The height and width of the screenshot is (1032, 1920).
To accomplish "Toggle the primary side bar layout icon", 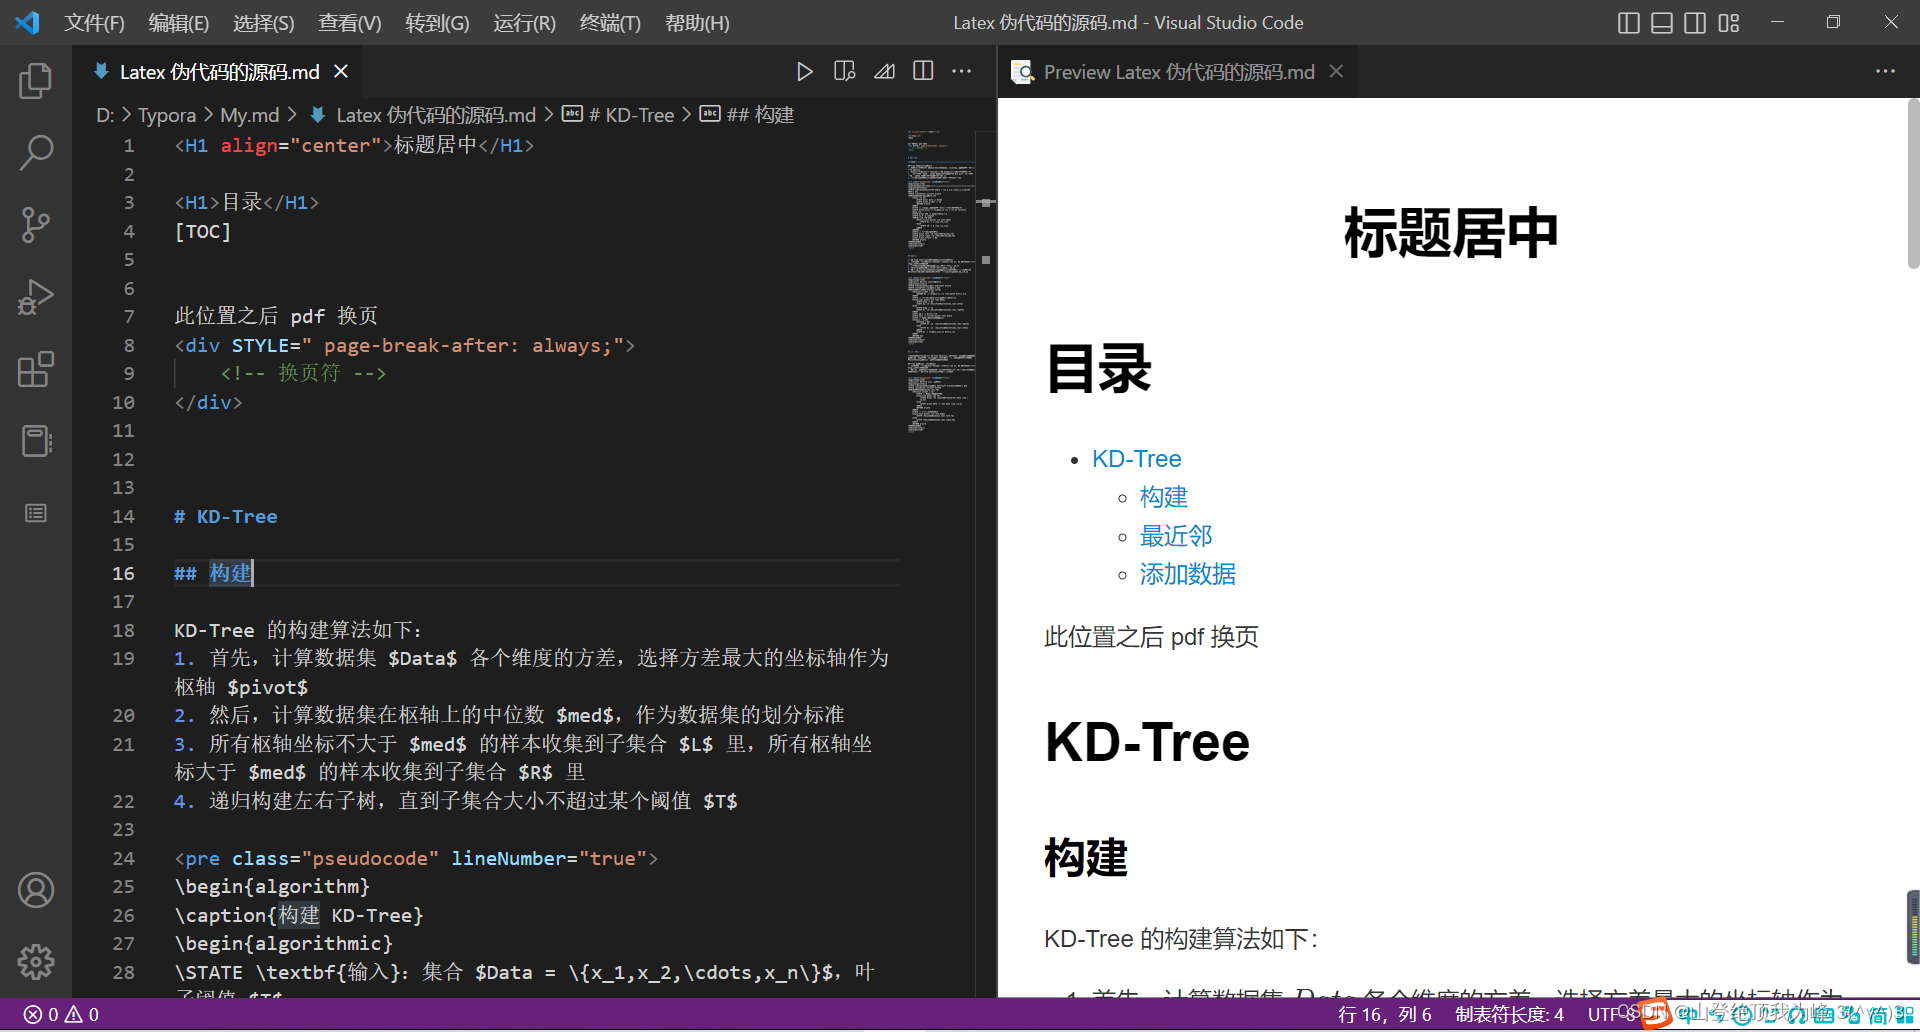I will pos(1629,23).
